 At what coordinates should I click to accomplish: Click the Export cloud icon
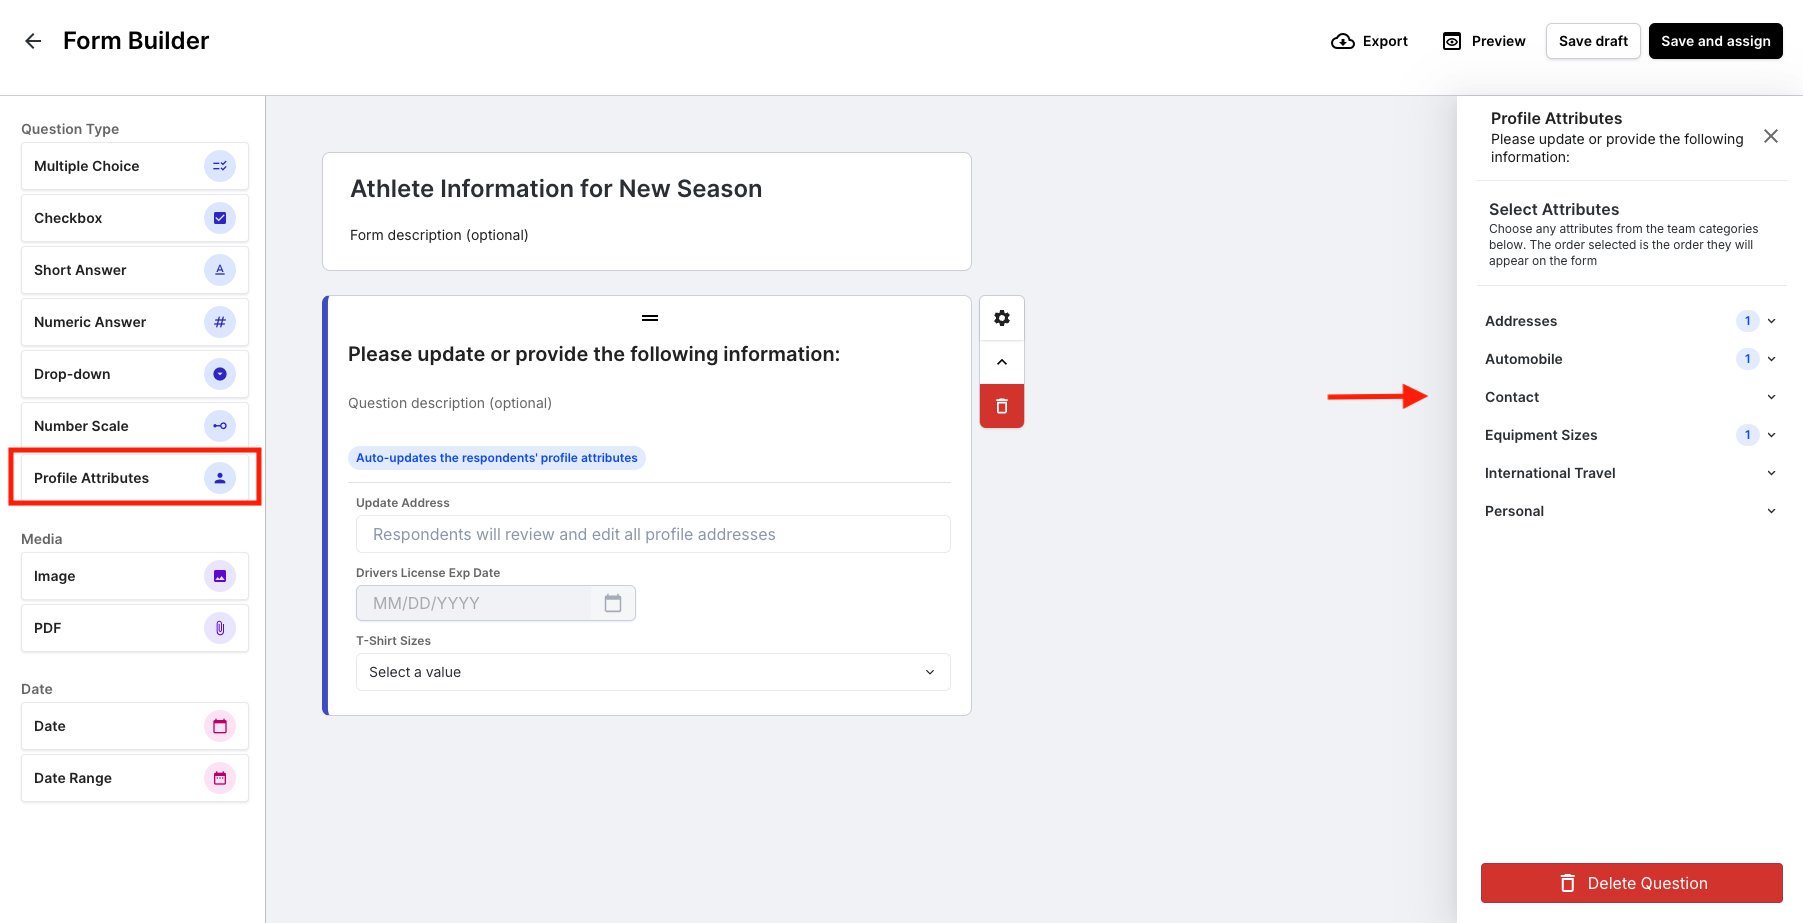[1343, 41]
